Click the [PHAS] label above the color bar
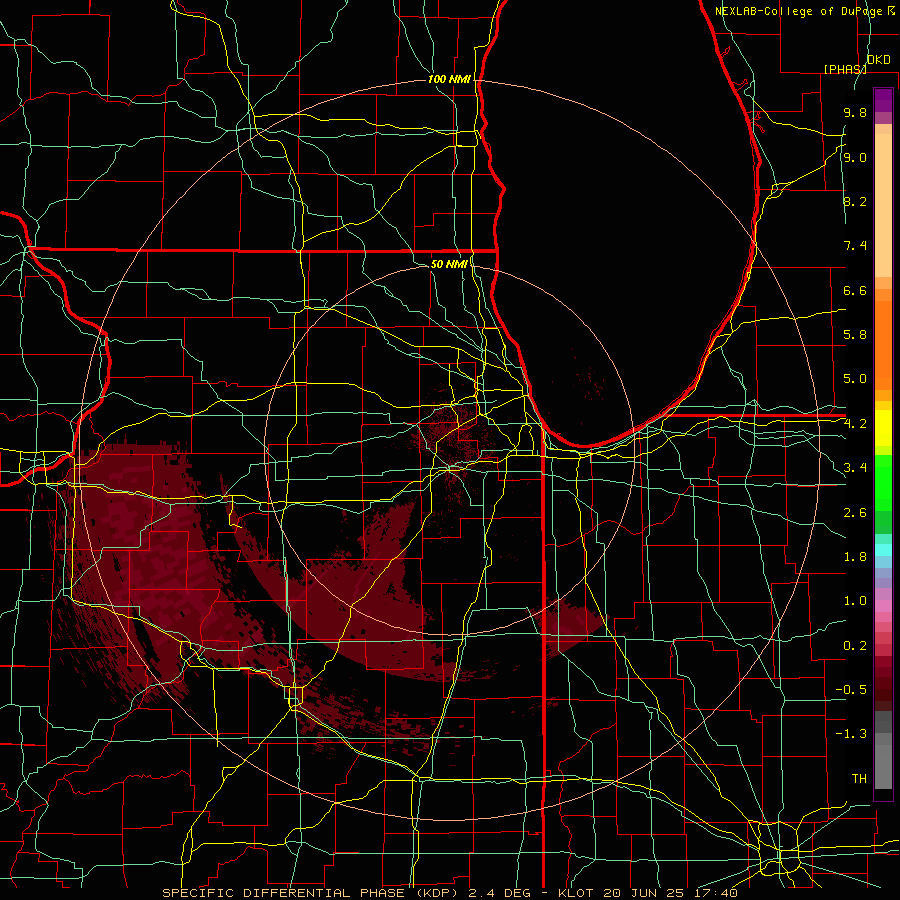 tap(845, 69)
